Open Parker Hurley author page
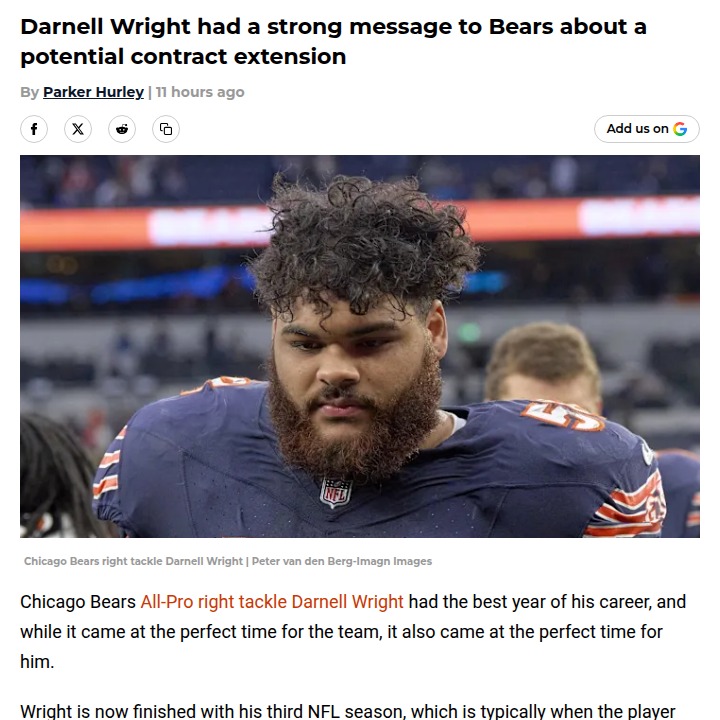Image resolution: width=720 pixels, height=720 pixels. click(93, 92)
